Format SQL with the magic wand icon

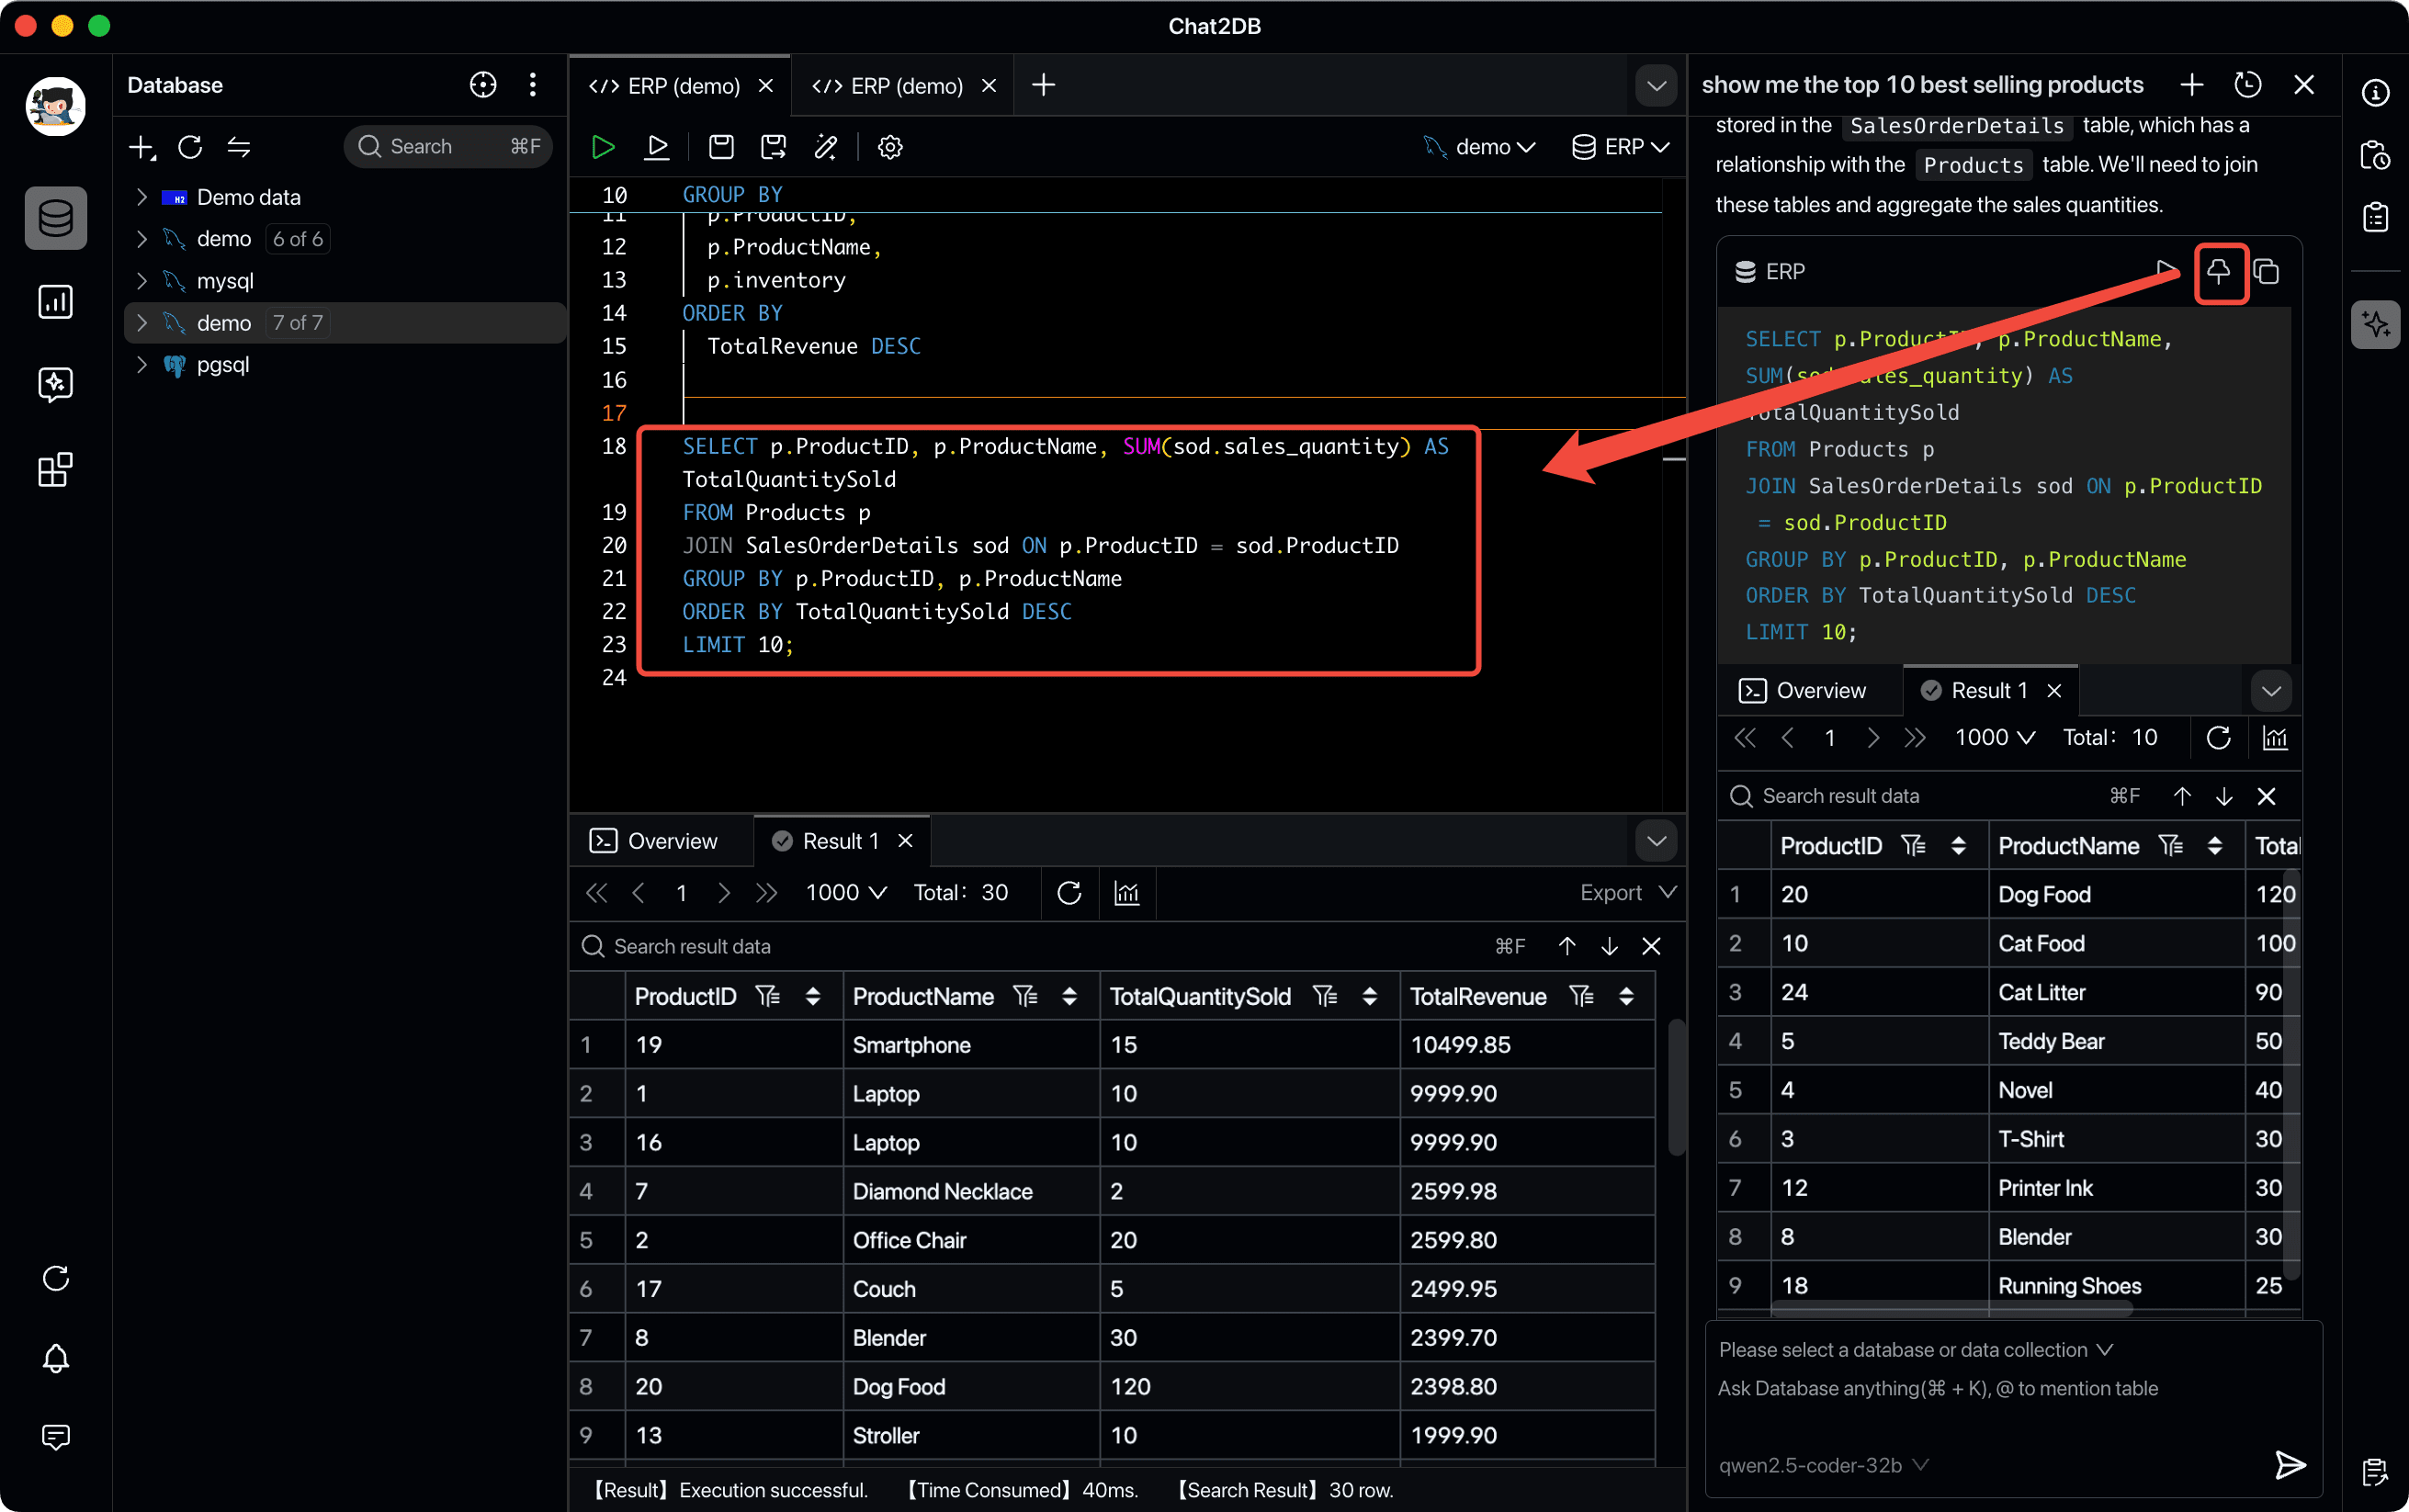(826, 147)
